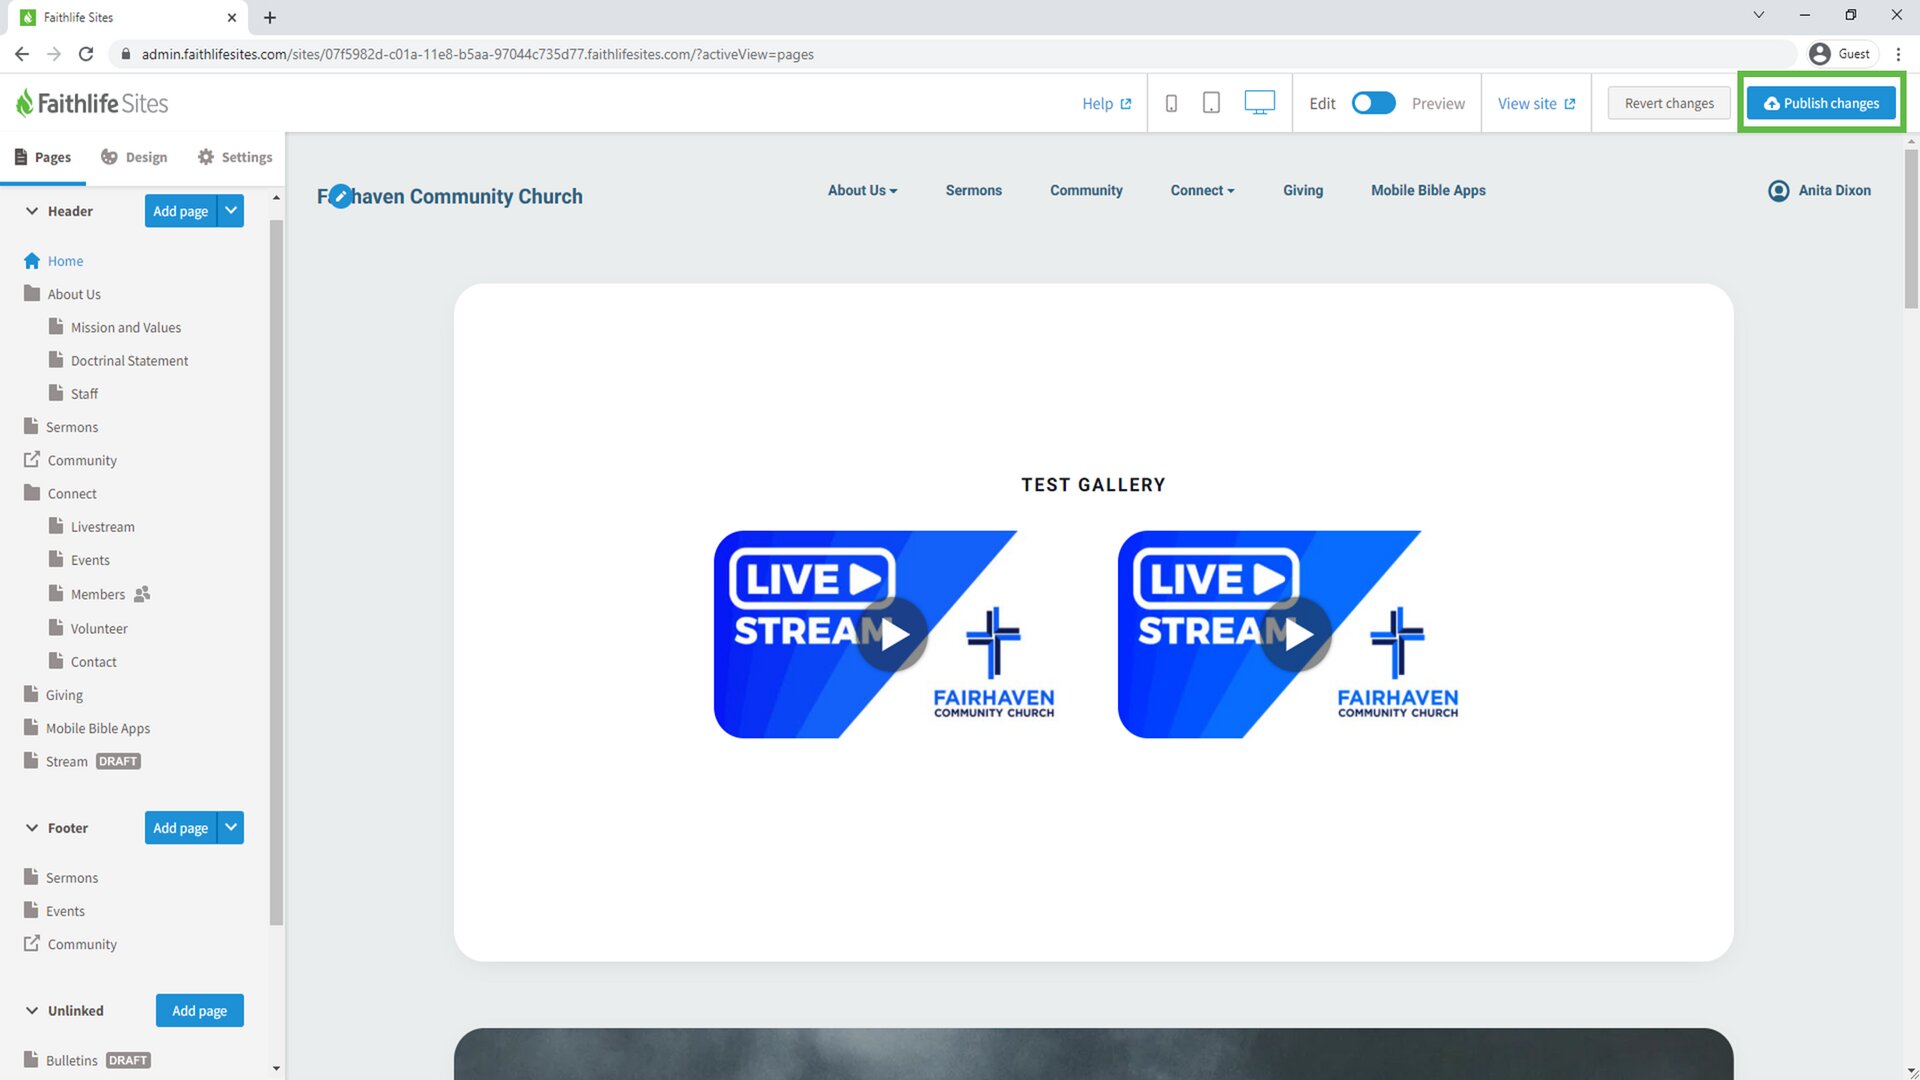This screenshot has width=1920, height=1080.
Task: Click Fairhaven Community Church site title
Action: (x=450, y=196)
